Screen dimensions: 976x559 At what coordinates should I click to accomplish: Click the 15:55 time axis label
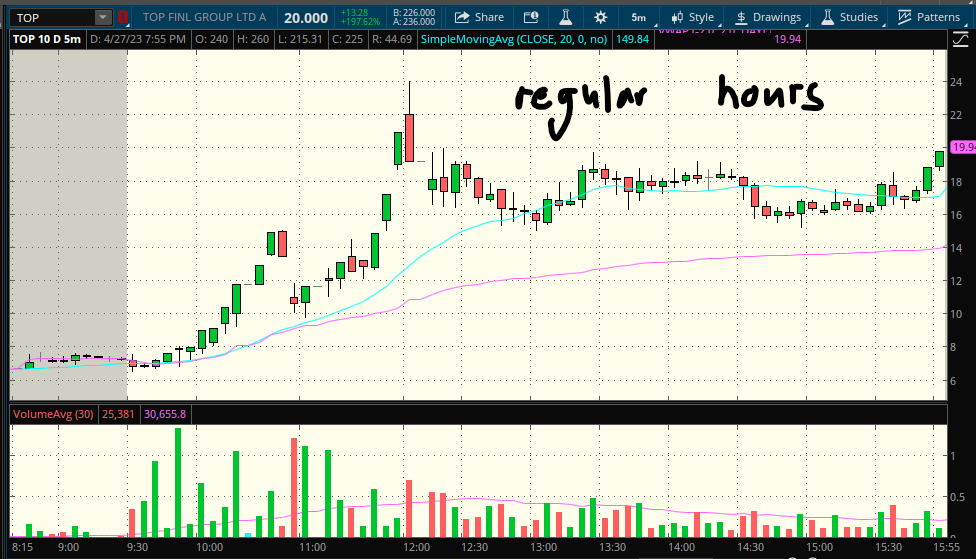946,547
